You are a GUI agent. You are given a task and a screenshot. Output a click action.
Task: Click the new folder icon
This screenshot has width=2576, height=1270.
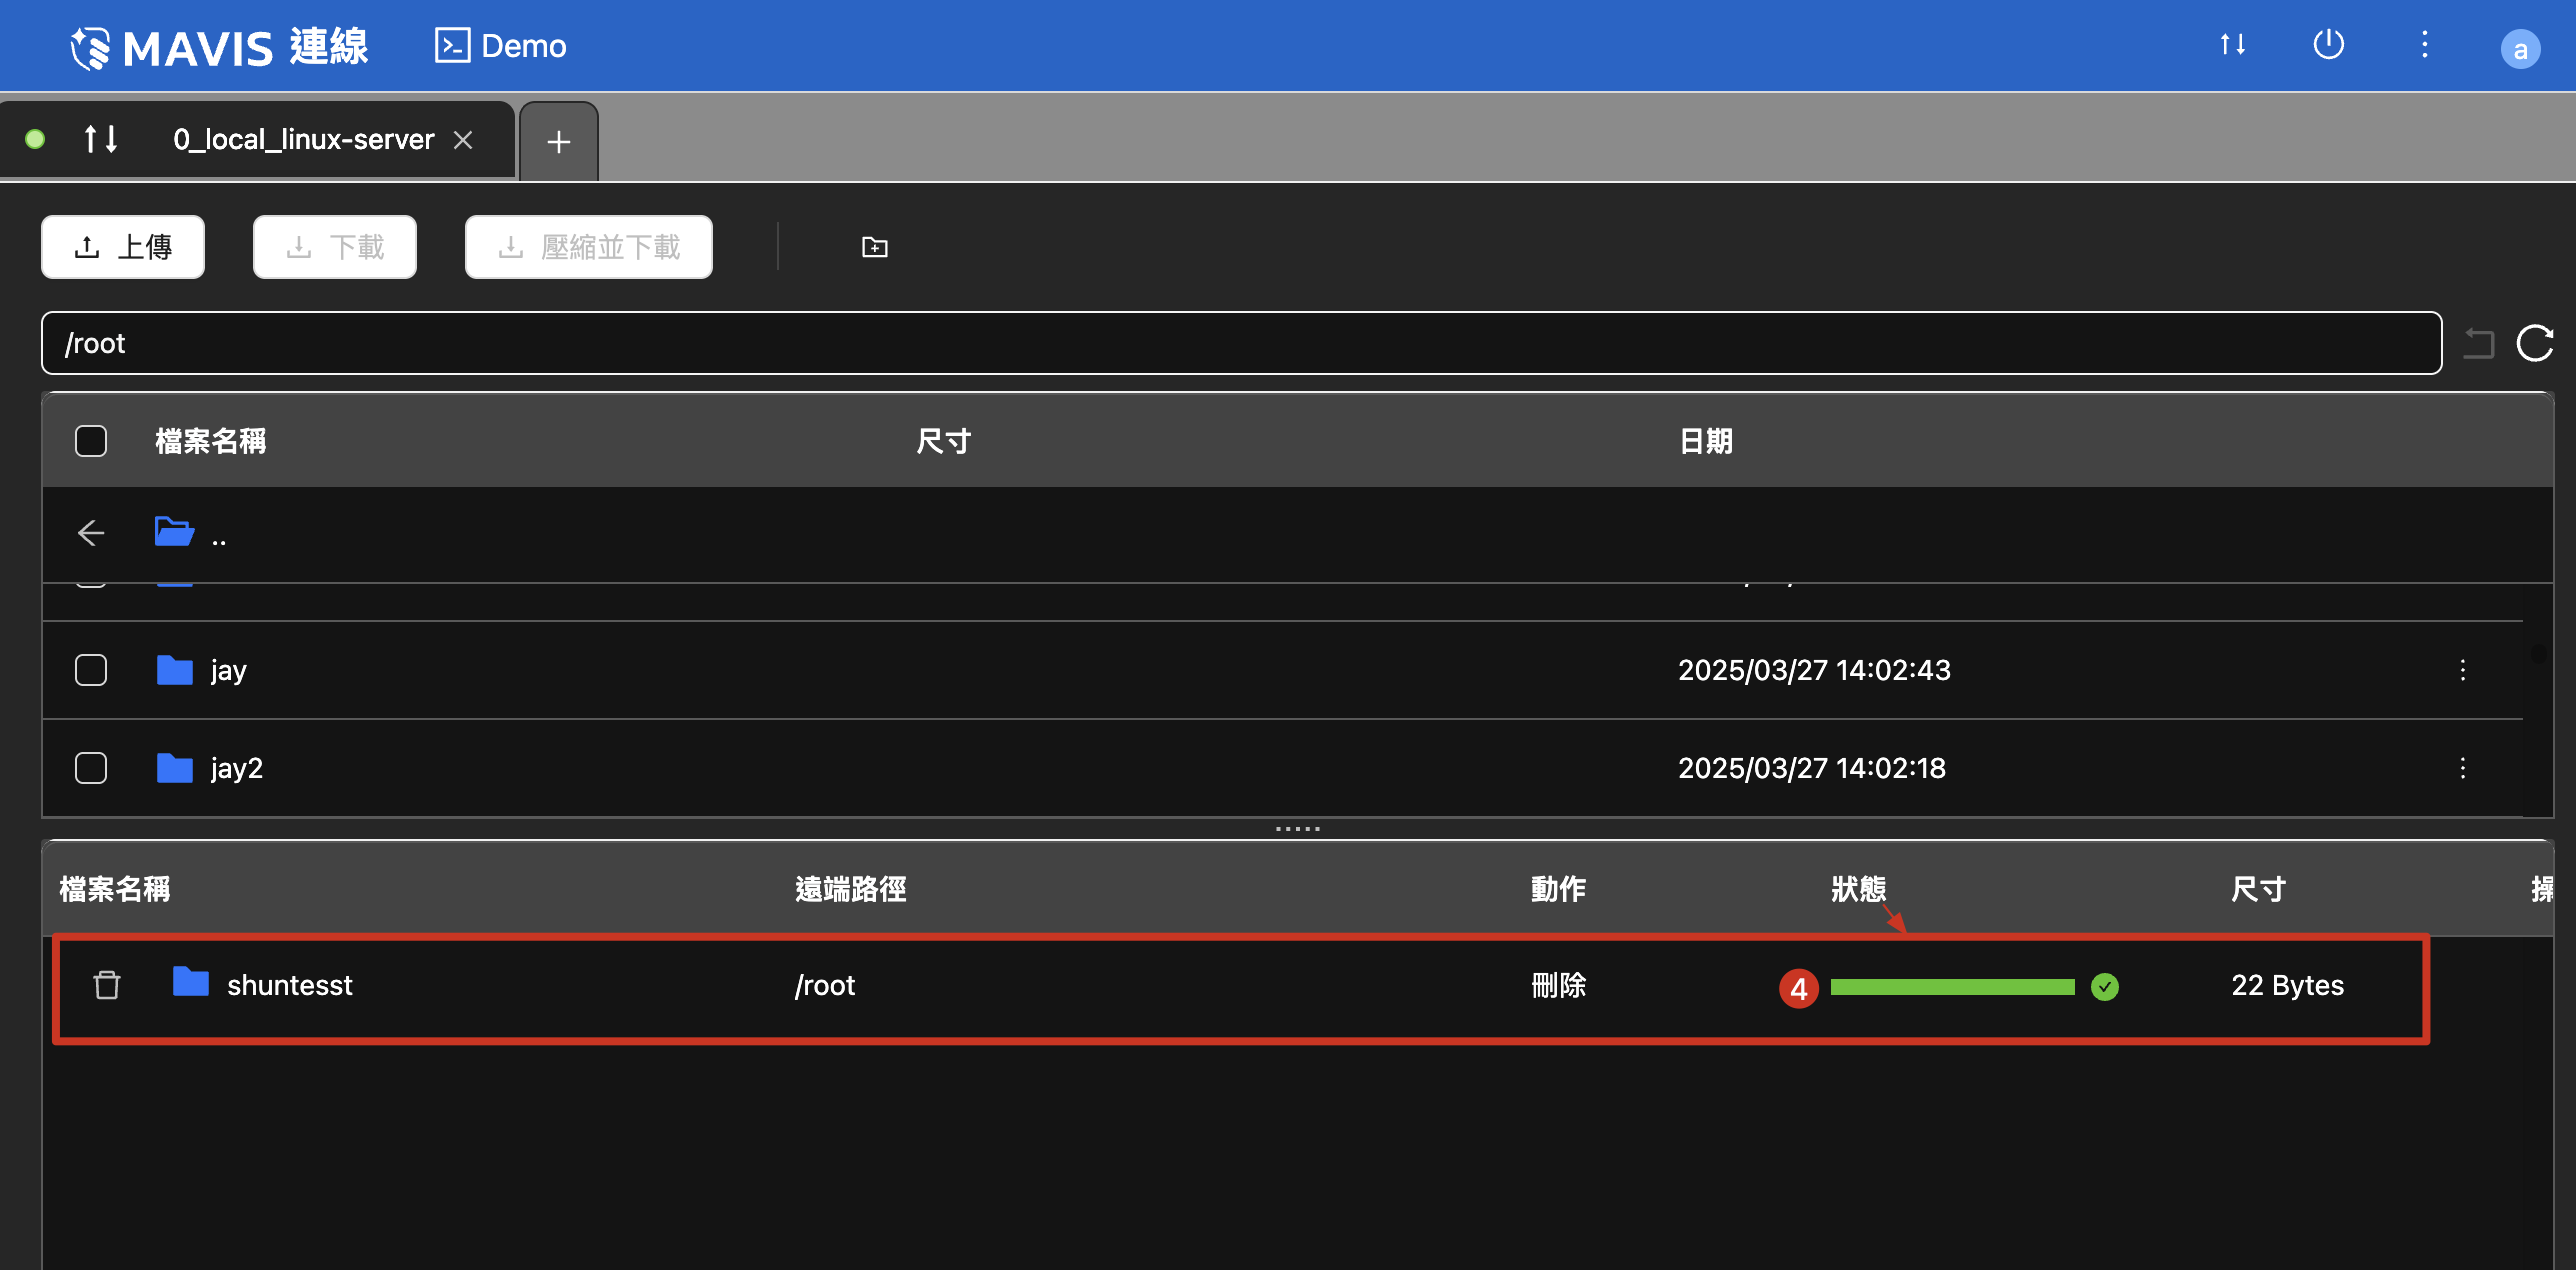(874, 247)
